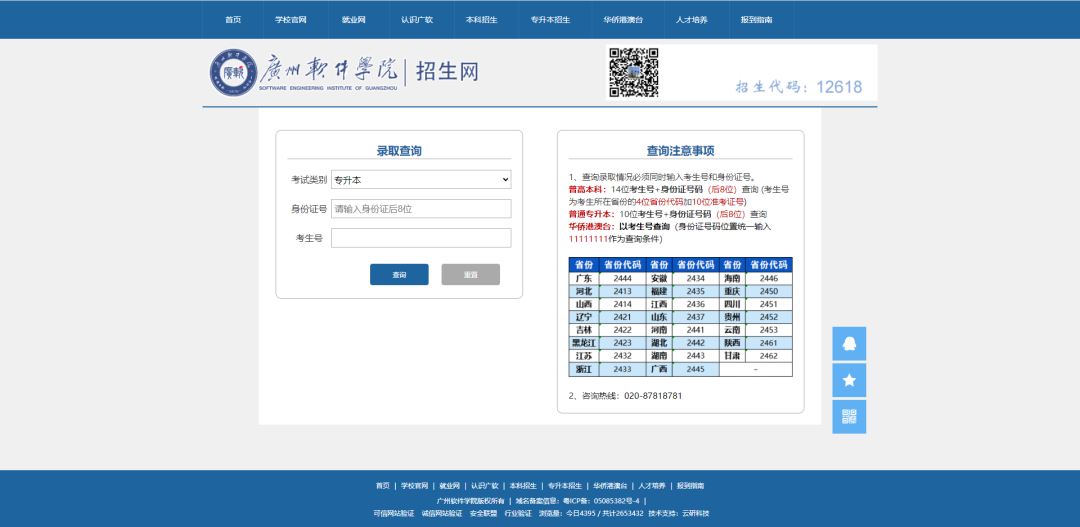Screen dimensions: 1080x527
Task: Click the QQ contact floating icon
Action: point(849,343)
